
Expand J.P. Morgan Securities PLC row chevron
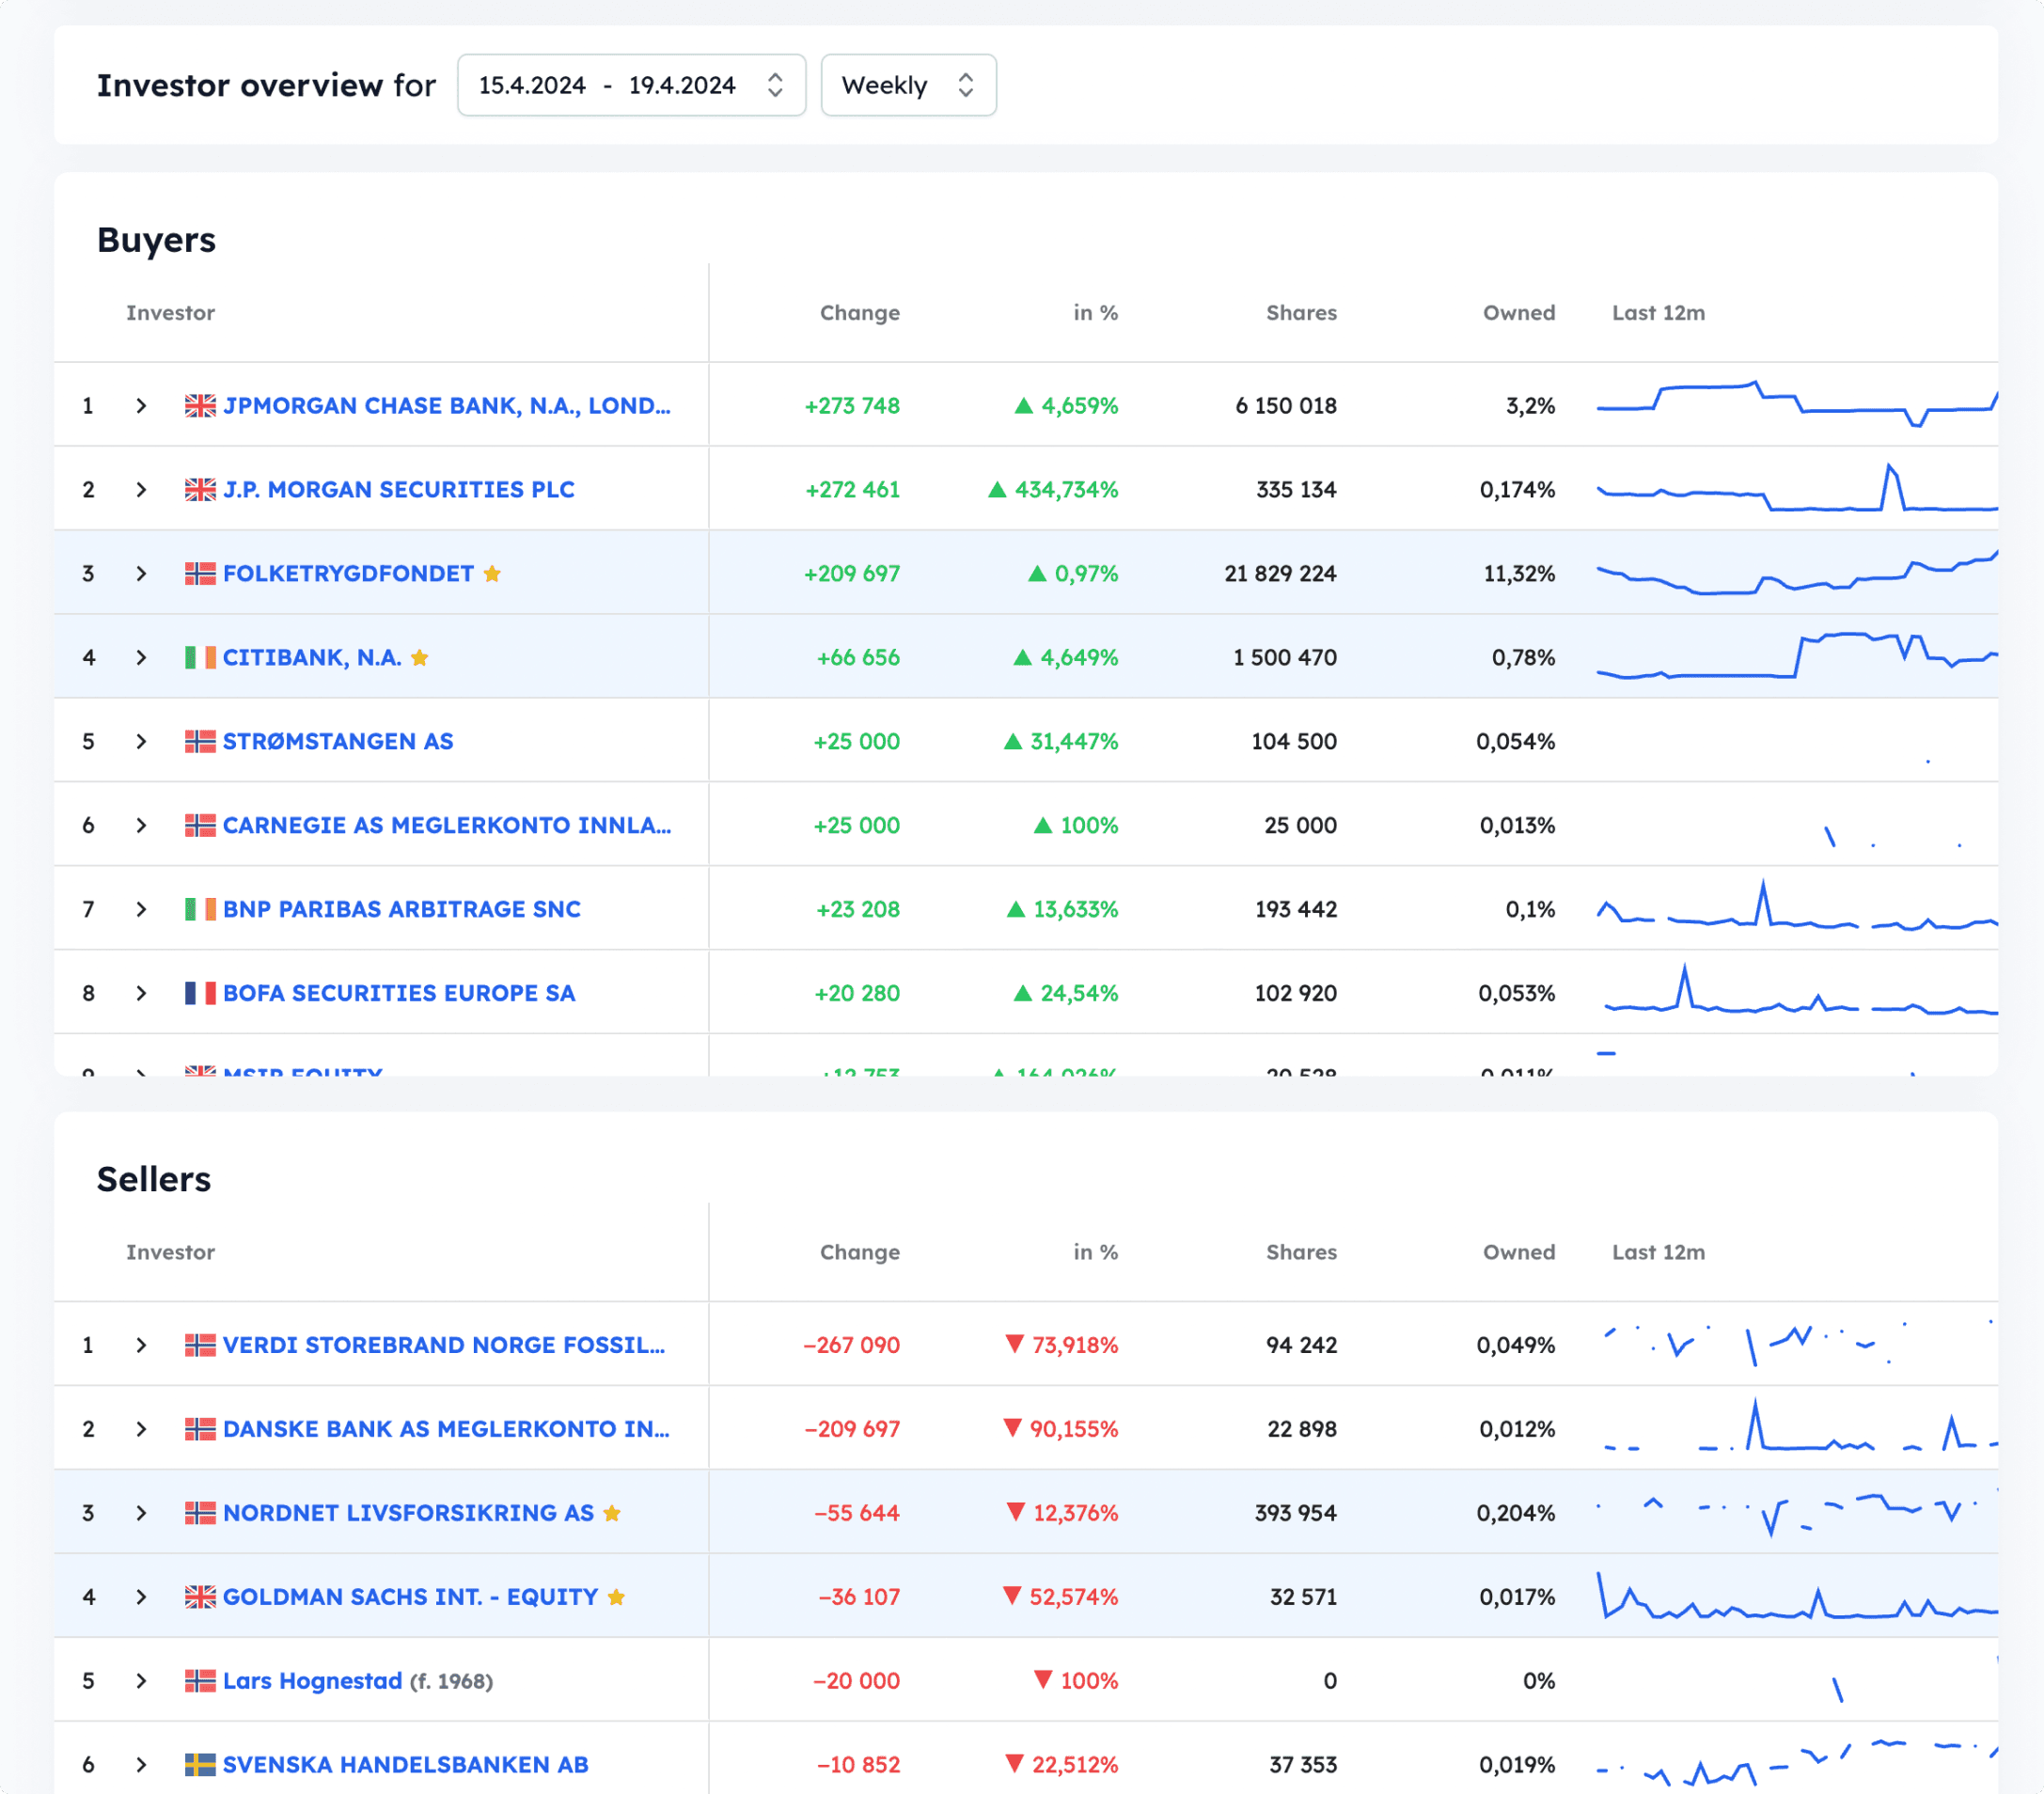click(141, 490)
